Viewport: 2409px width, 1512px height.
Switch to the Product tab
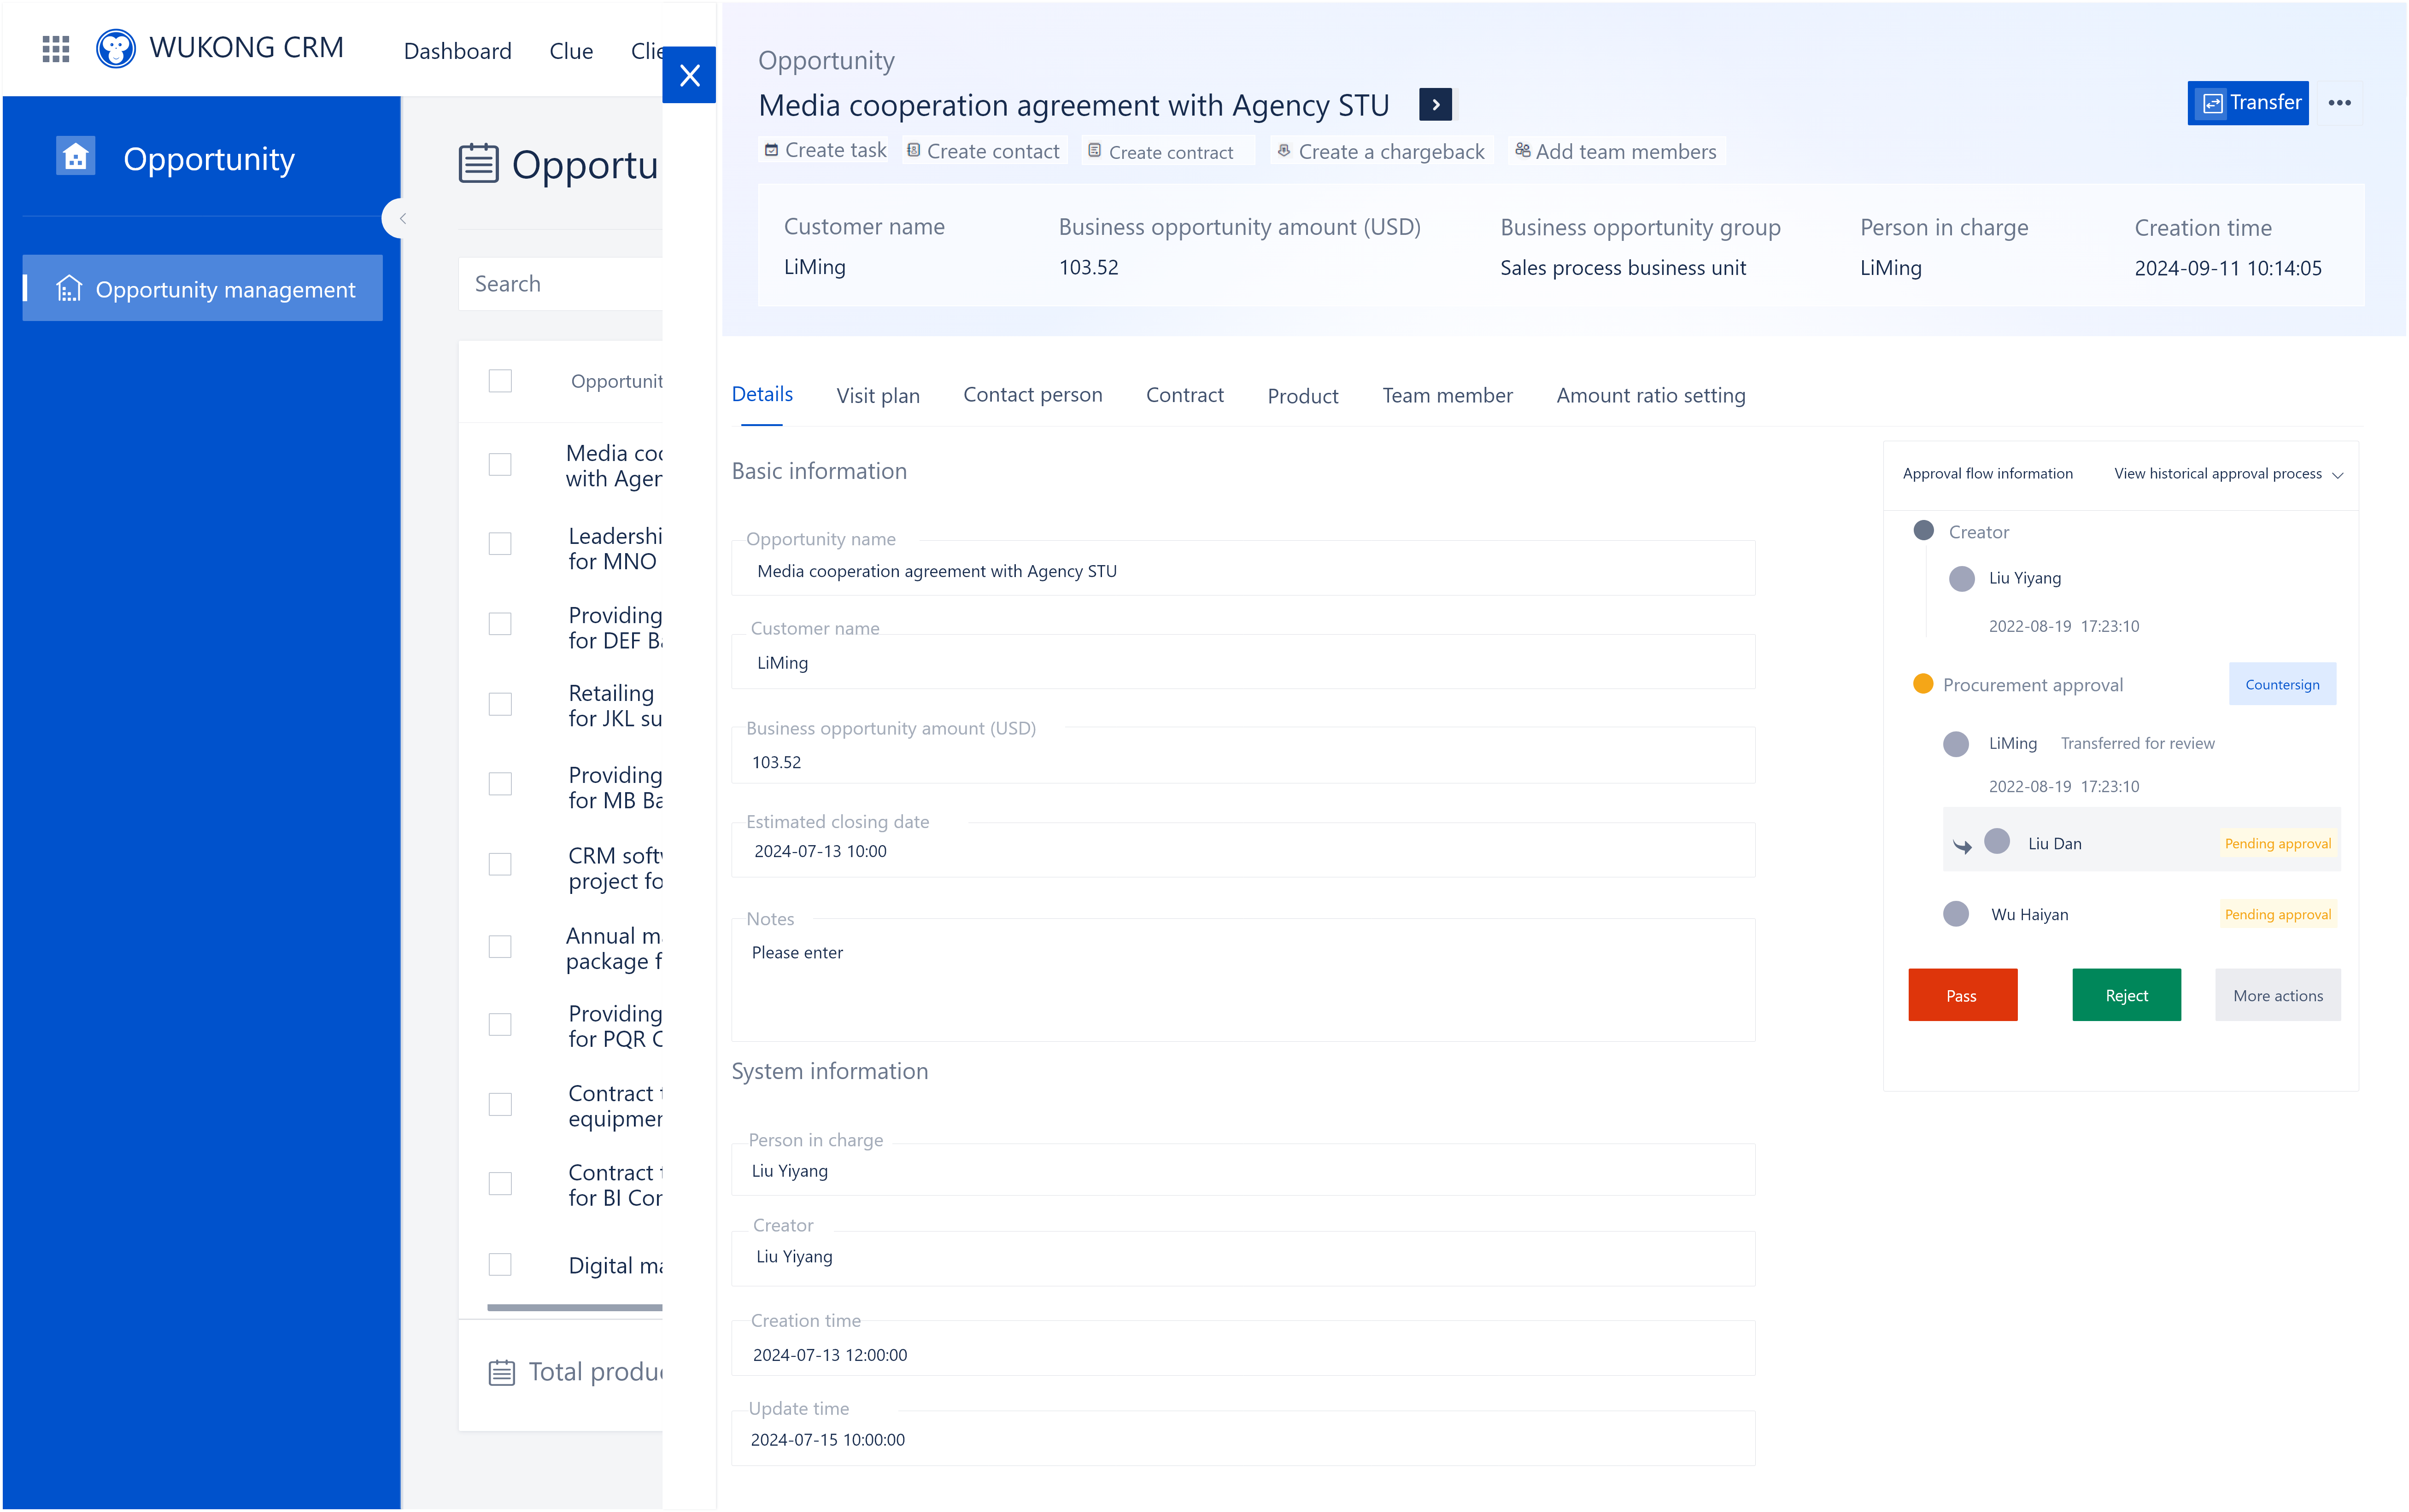1302,396
